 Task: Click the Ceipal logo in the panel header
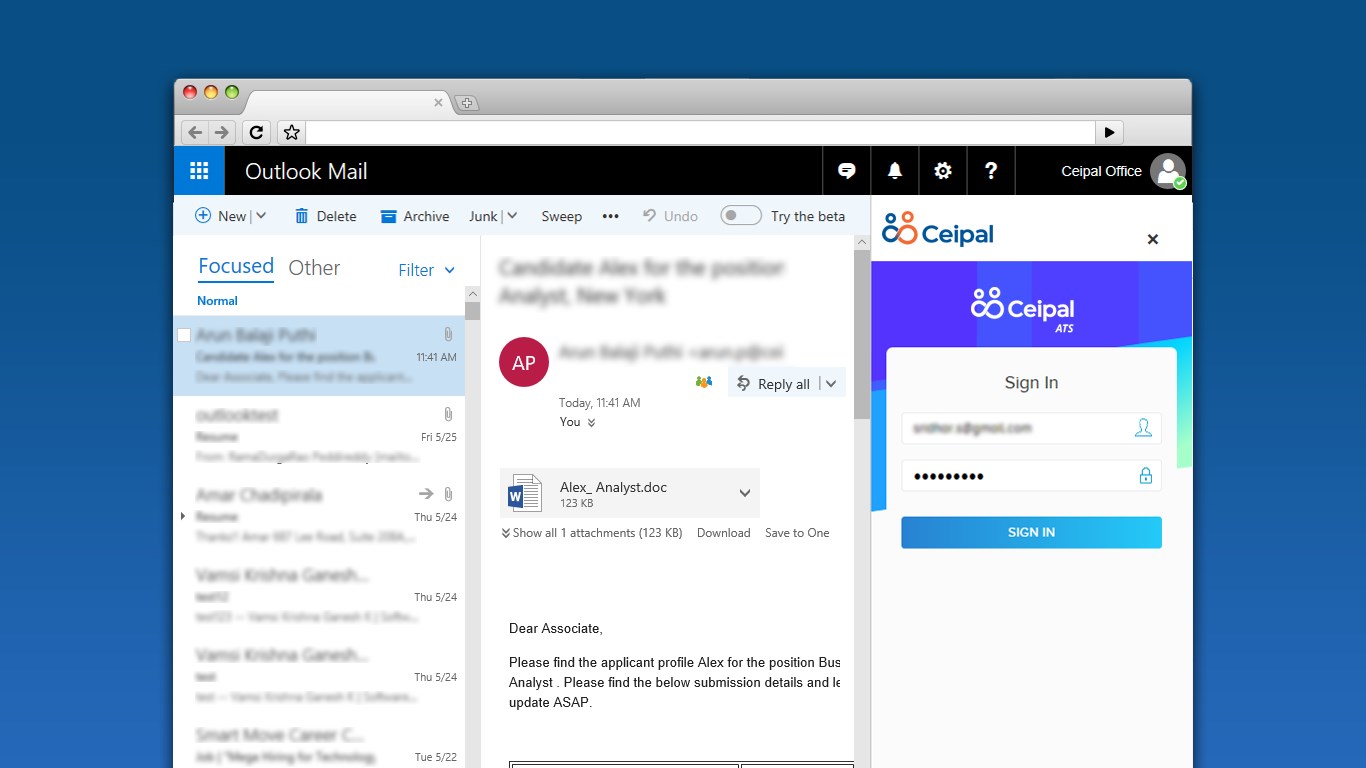(938, 229)
